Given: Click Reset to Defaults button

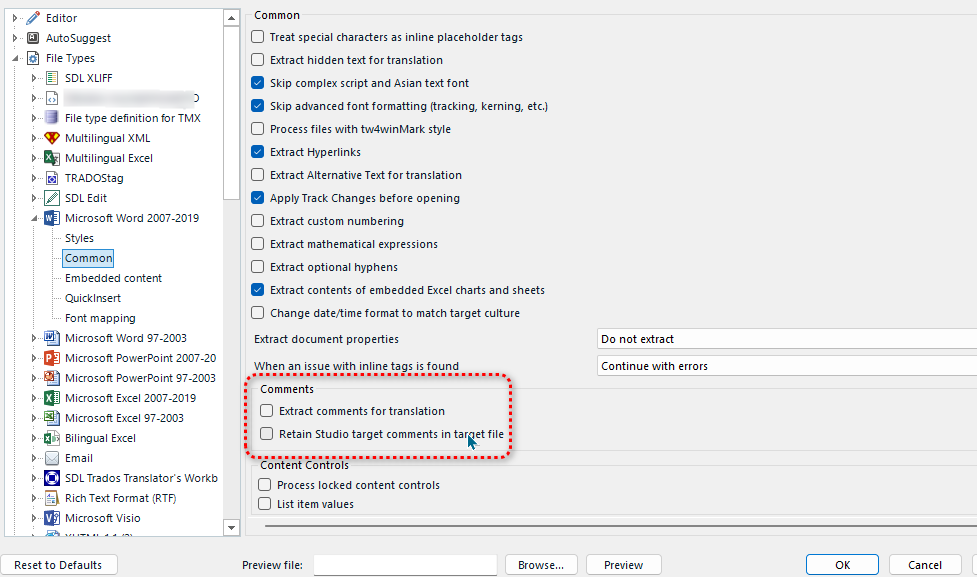Looking at the screenshot, I should 59,565.
